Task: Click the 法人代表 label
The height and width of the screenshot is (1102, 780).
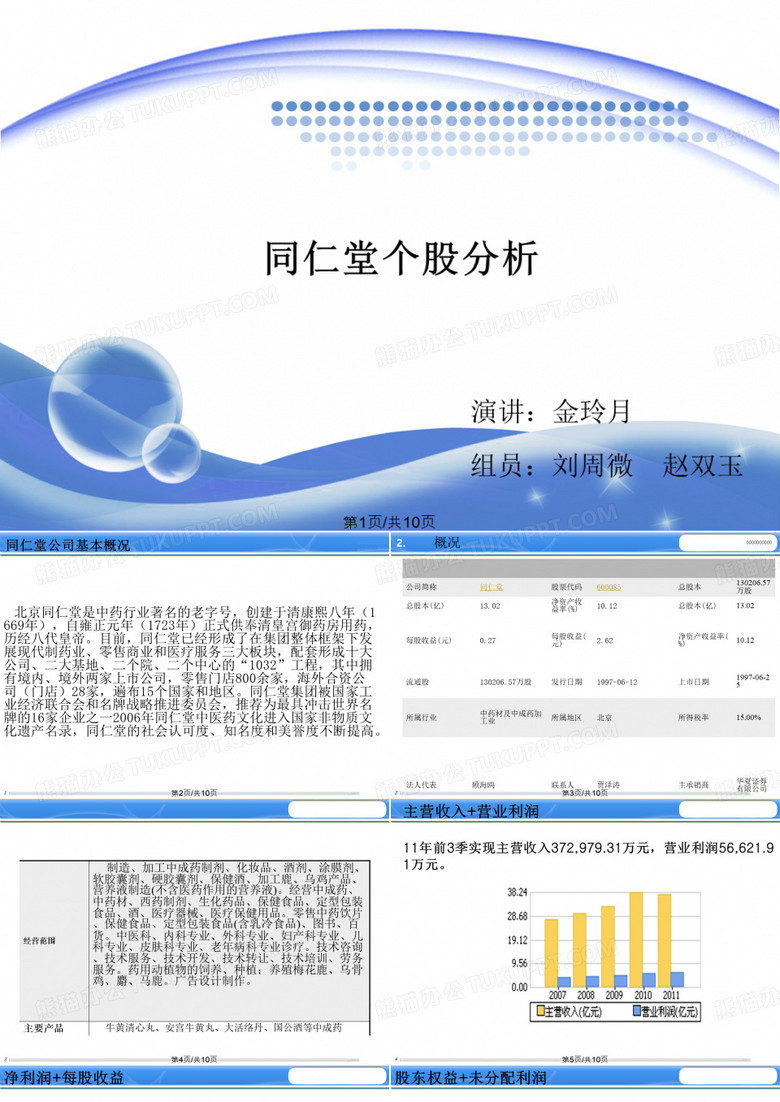Action: tap(421, 785)
